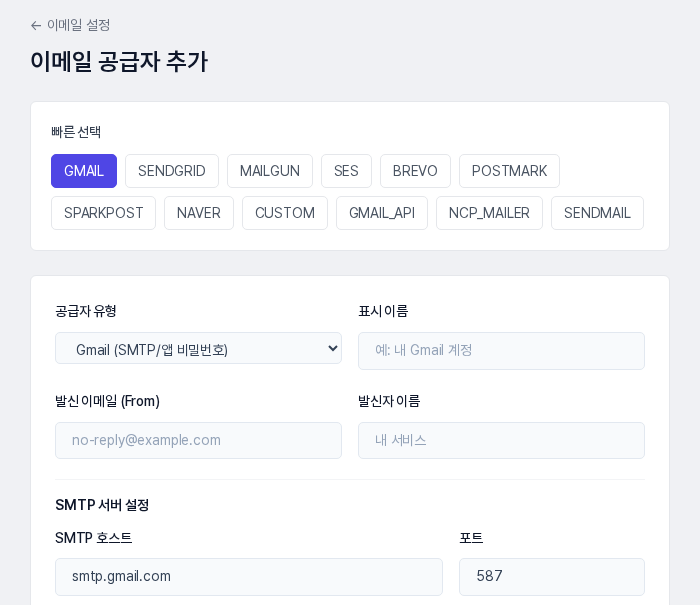Viewport: 700px width, 605px height.
Task: Select the GMAIL_API preset
Action: pyautogui.click(x=382, y=213)
